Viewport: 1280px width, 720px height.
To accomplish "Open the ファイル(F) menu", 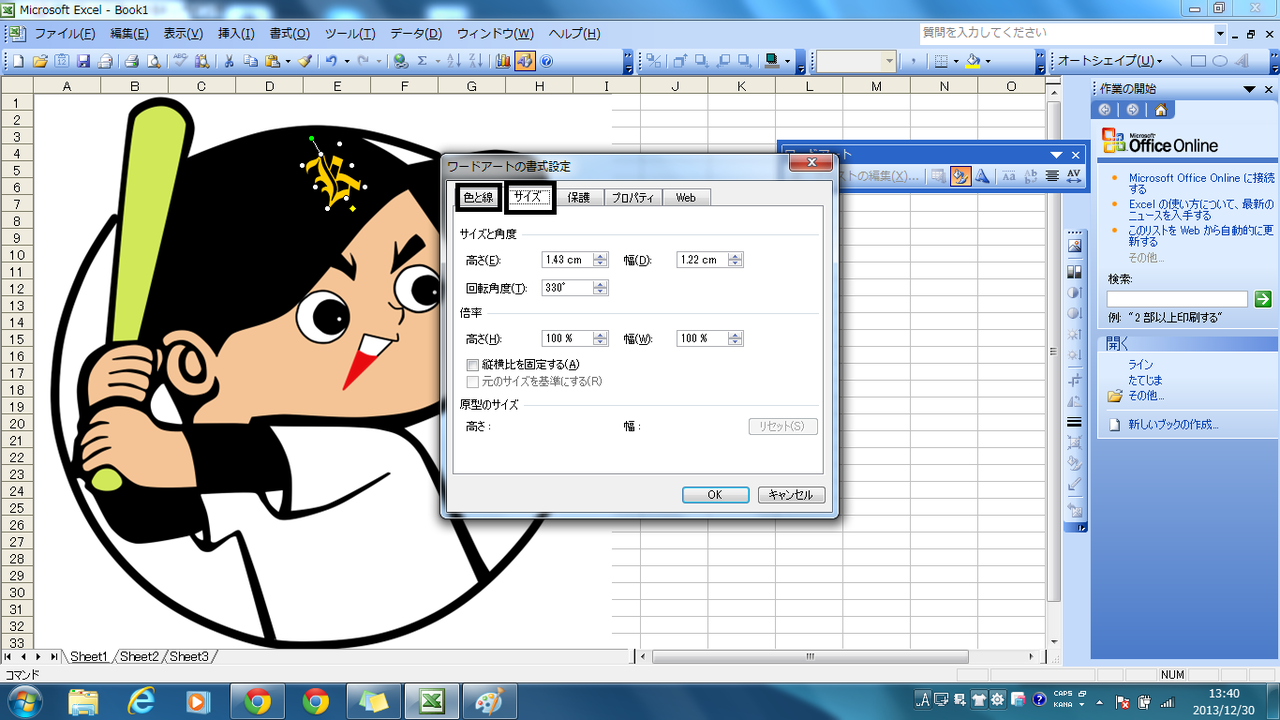I will (64, 33).
